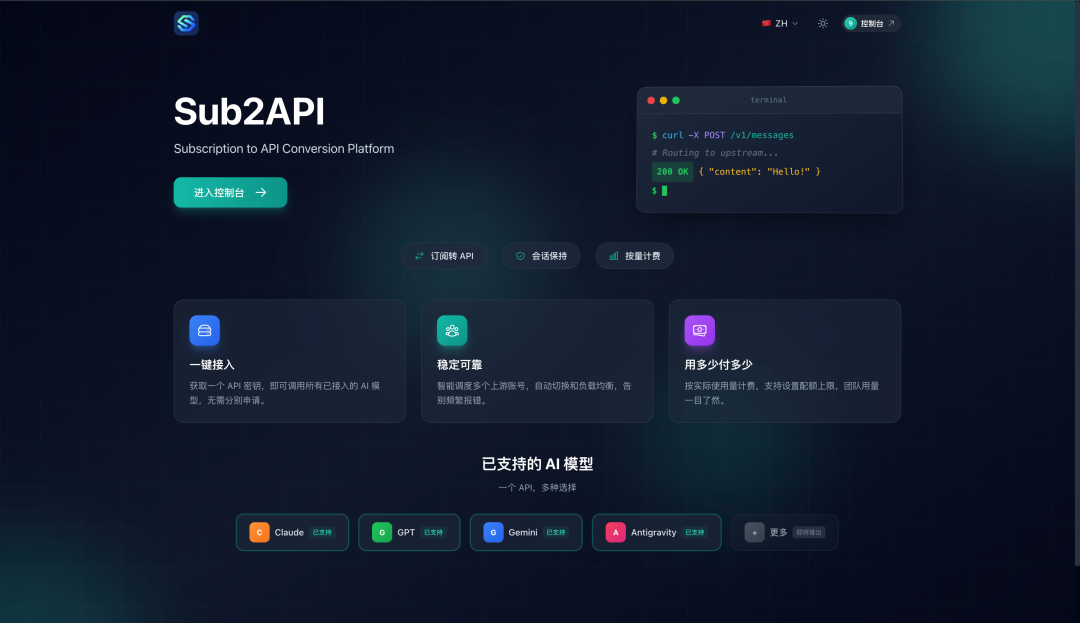The width and height of the screenshot is (1080, 623).
Task: Click the 已支持 badge on Antigravity
Action: 694,532
